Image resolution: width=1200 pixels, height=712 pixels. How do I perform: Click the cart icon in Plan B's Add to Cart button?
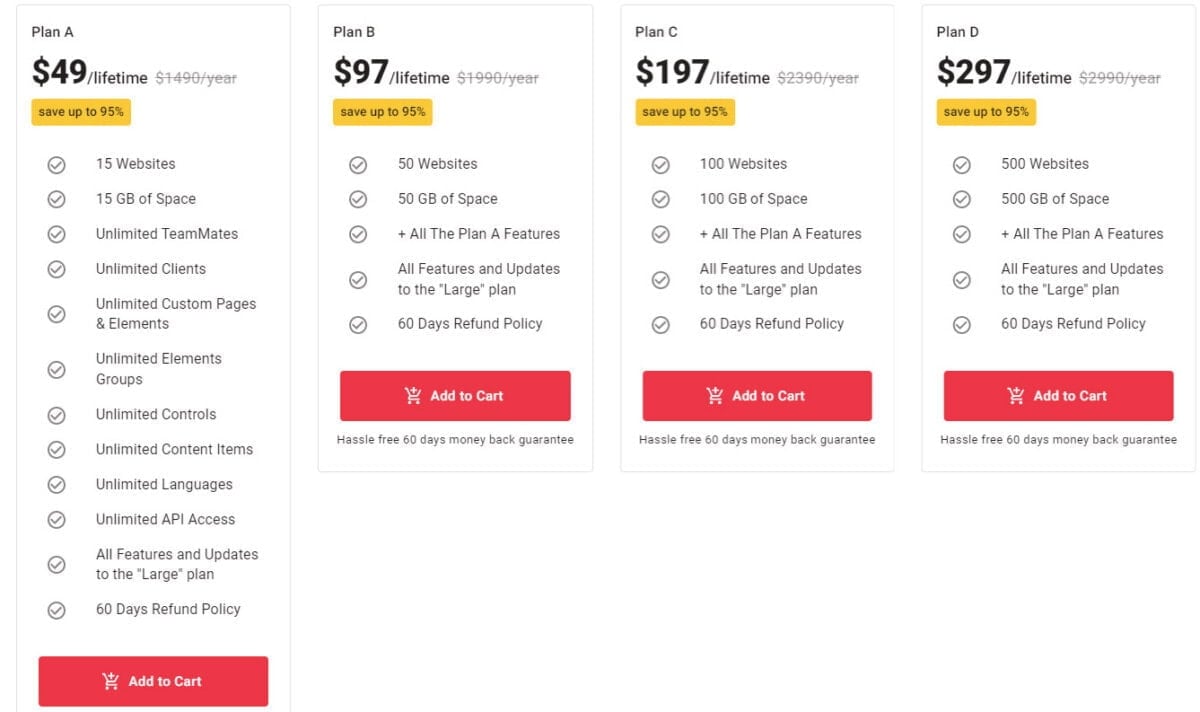[413, 395]
